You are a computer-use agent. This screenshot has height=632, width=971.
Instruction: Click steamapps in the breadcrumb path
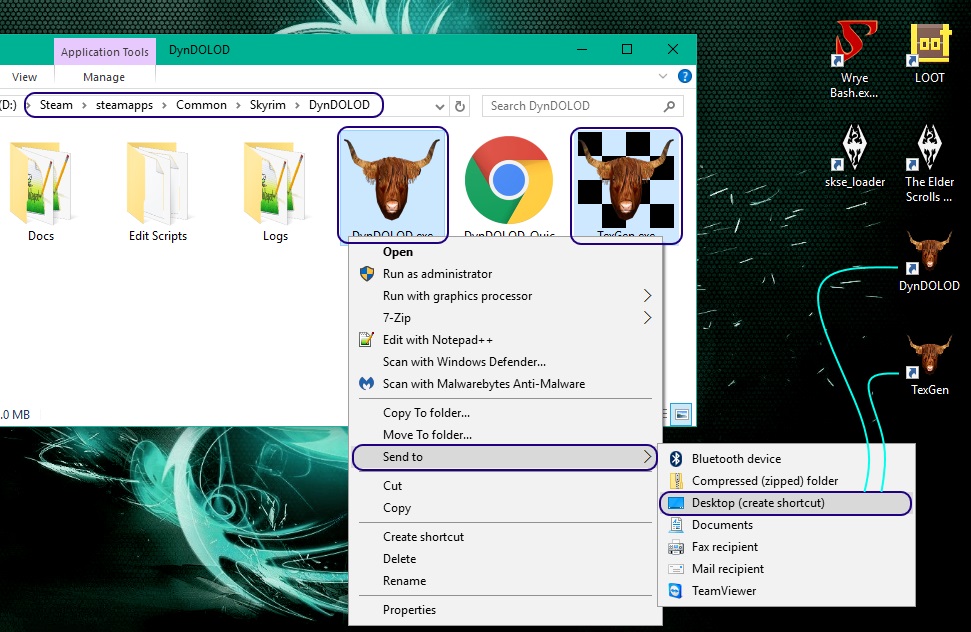tap(124, 105)
